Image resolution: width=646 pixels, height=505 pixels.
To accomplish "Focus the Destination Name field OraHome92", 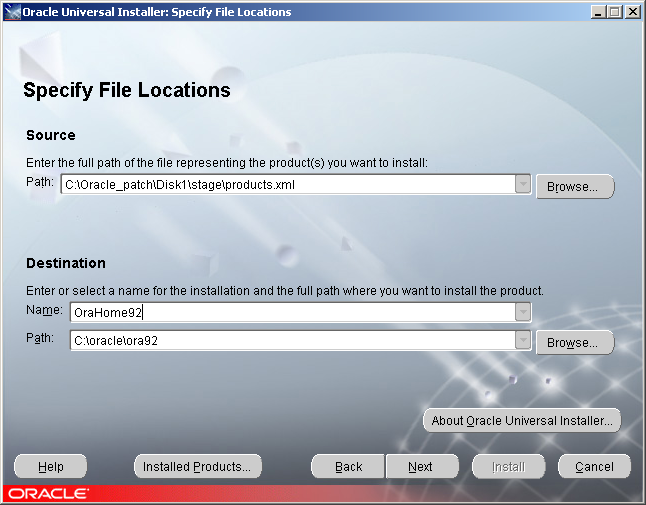I will click(292, 312).
